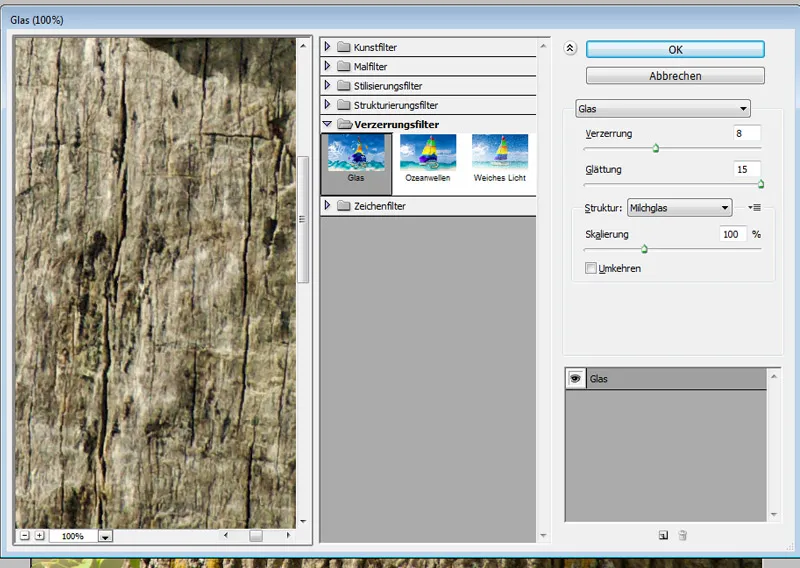Click preview vertical scrollbar thumb
Viewport: 800px width, 568px height.
tap(303, 219)
